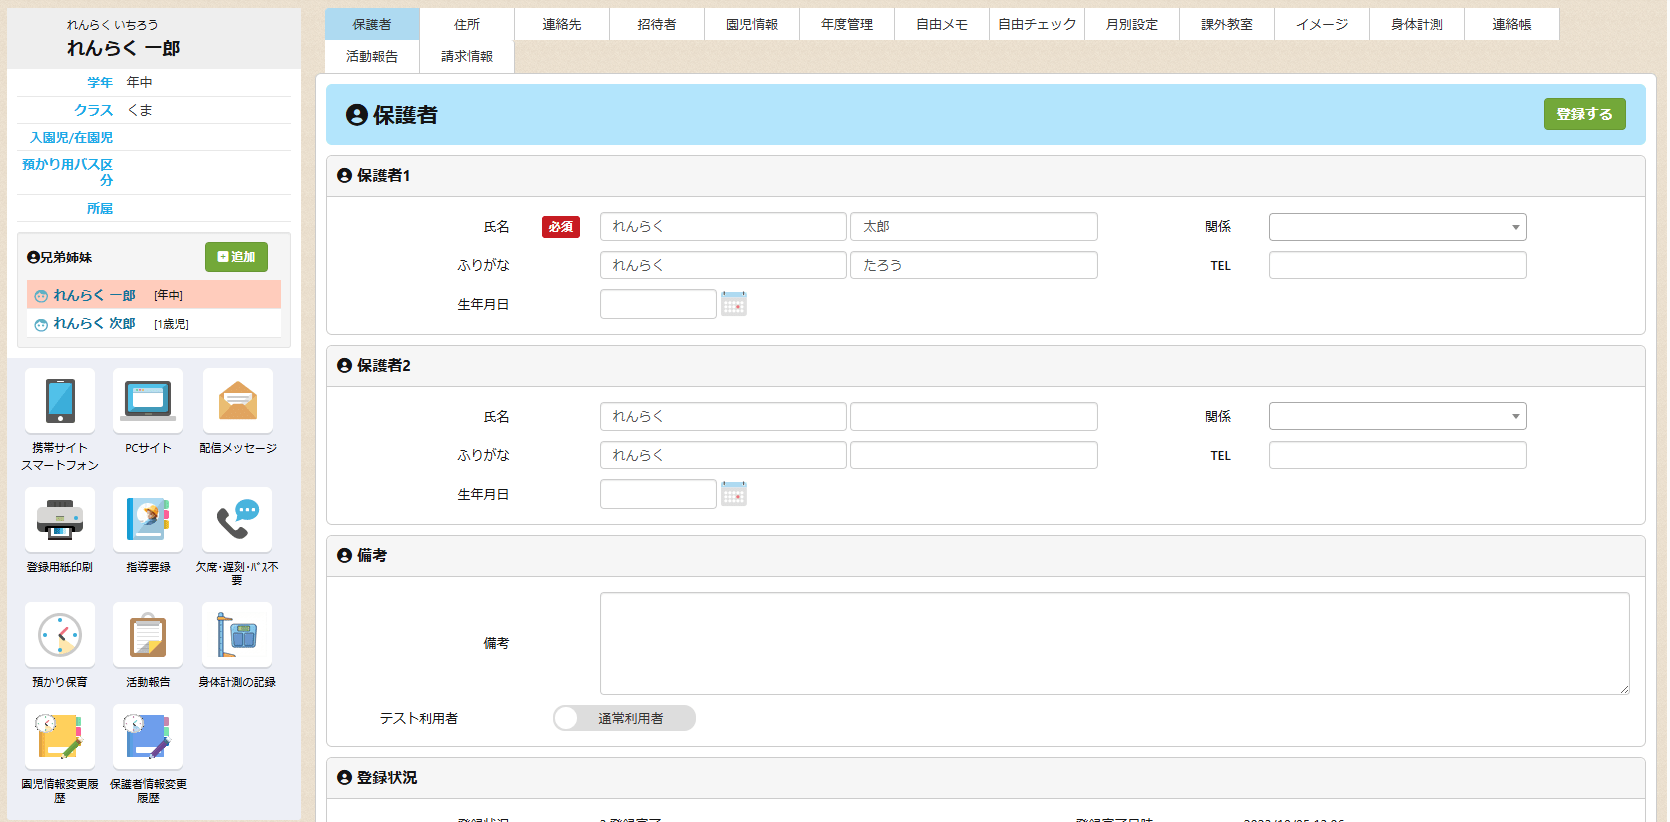The height and width of the screenshot is (822, 1670).
Task: Switch to the 身体計測 tab
Action: tap(1417, 24)
